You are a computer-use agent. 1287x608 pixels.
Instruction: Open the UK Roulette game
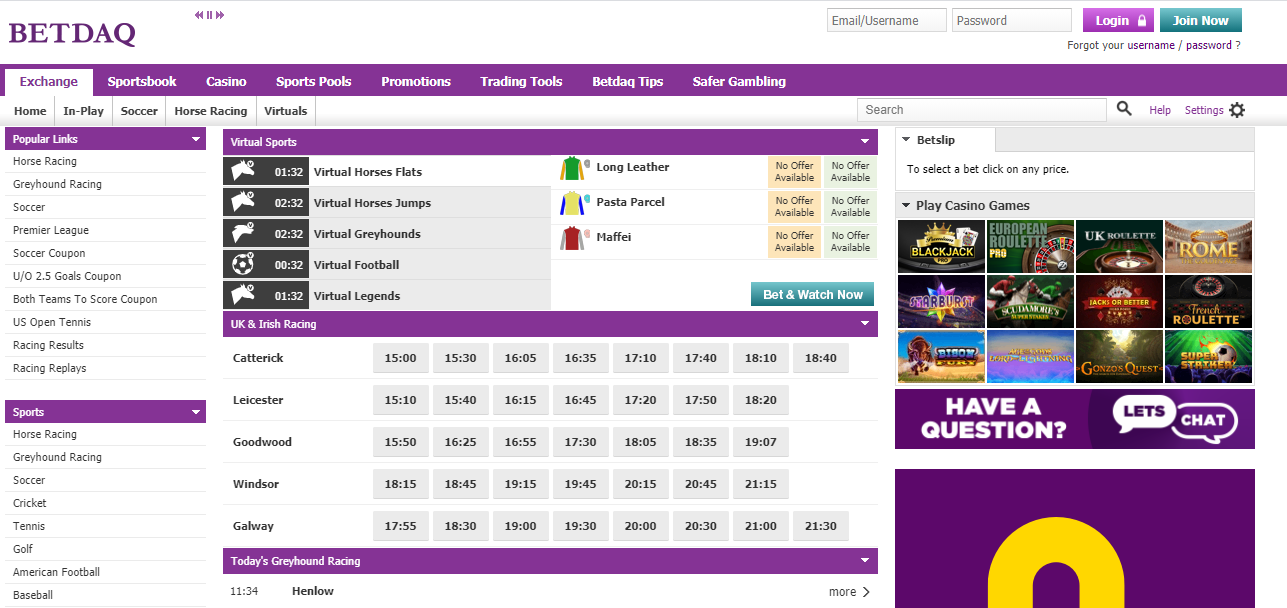coord(1119,246)
